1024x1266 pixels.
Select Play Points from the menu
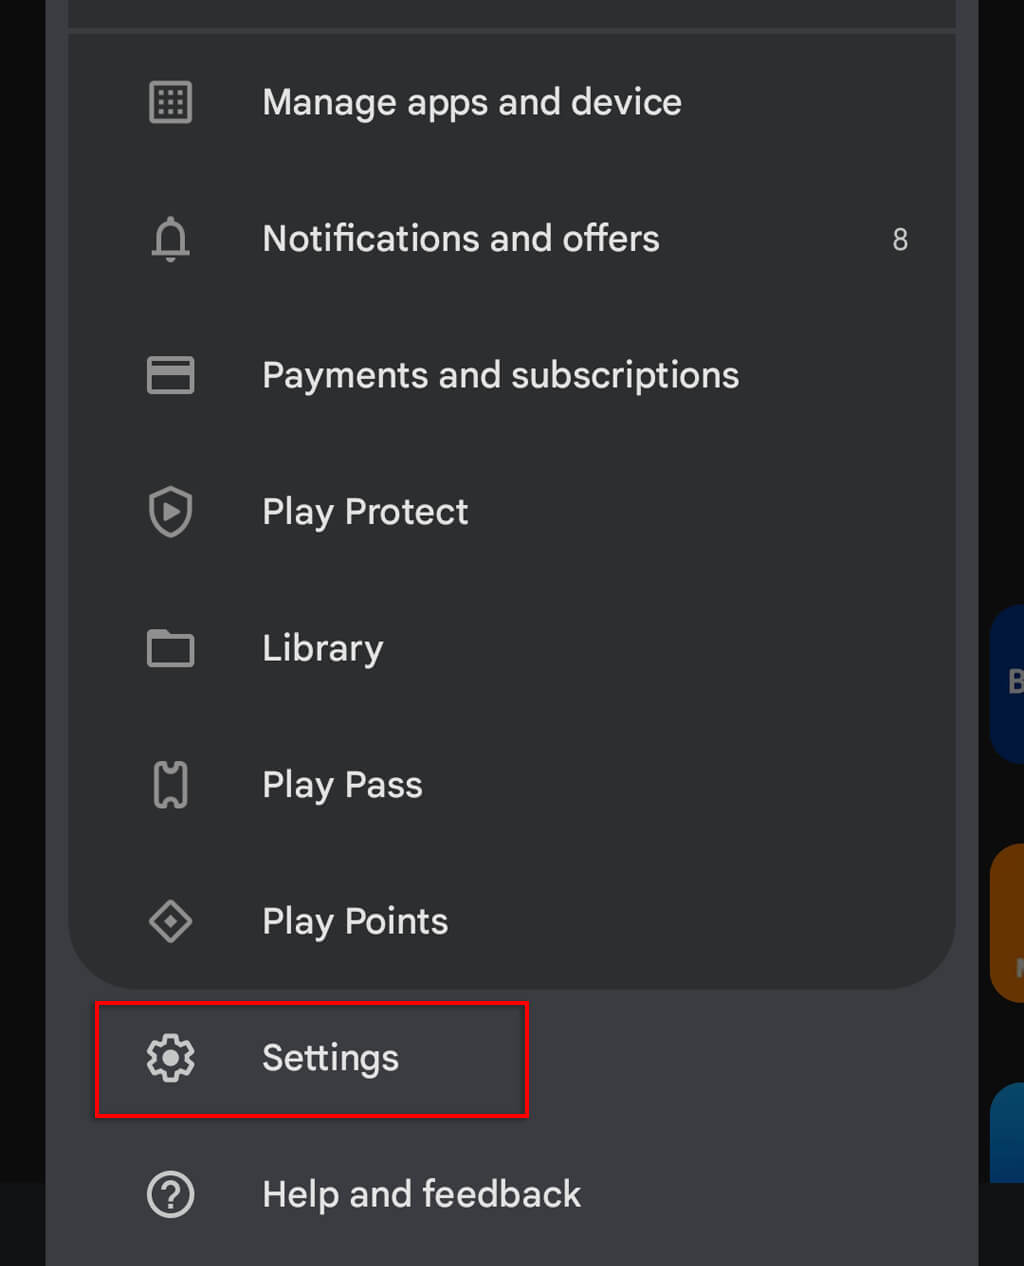[x=355, y=921]
